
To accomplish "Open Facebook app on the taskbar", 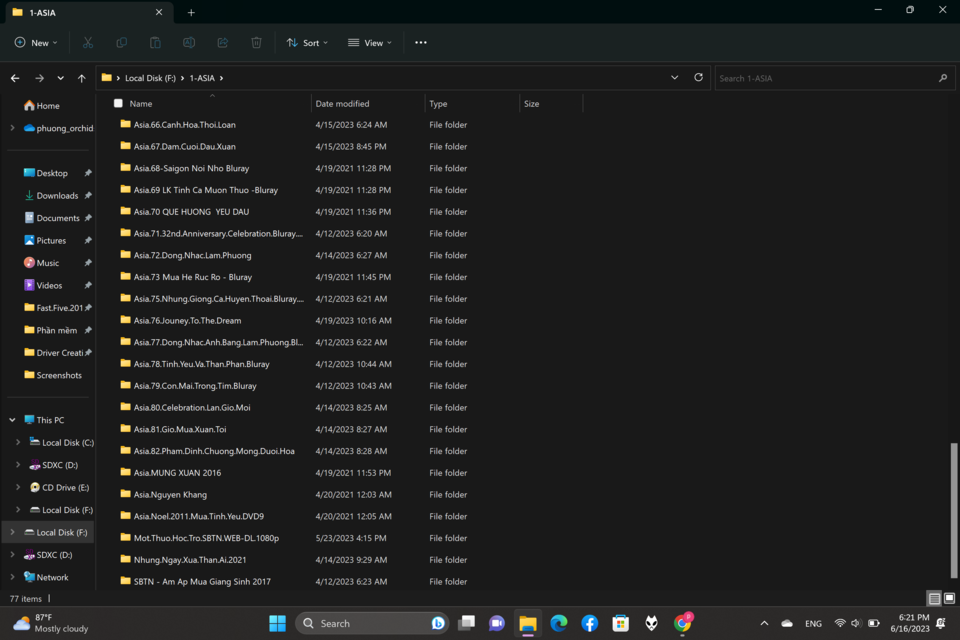I will pos(590,623).
